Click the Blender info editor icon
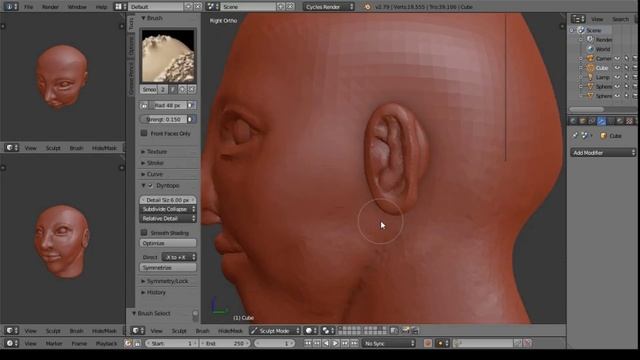Image resolution: width=640 pixels, height=360 pixels. coord(10,7)
